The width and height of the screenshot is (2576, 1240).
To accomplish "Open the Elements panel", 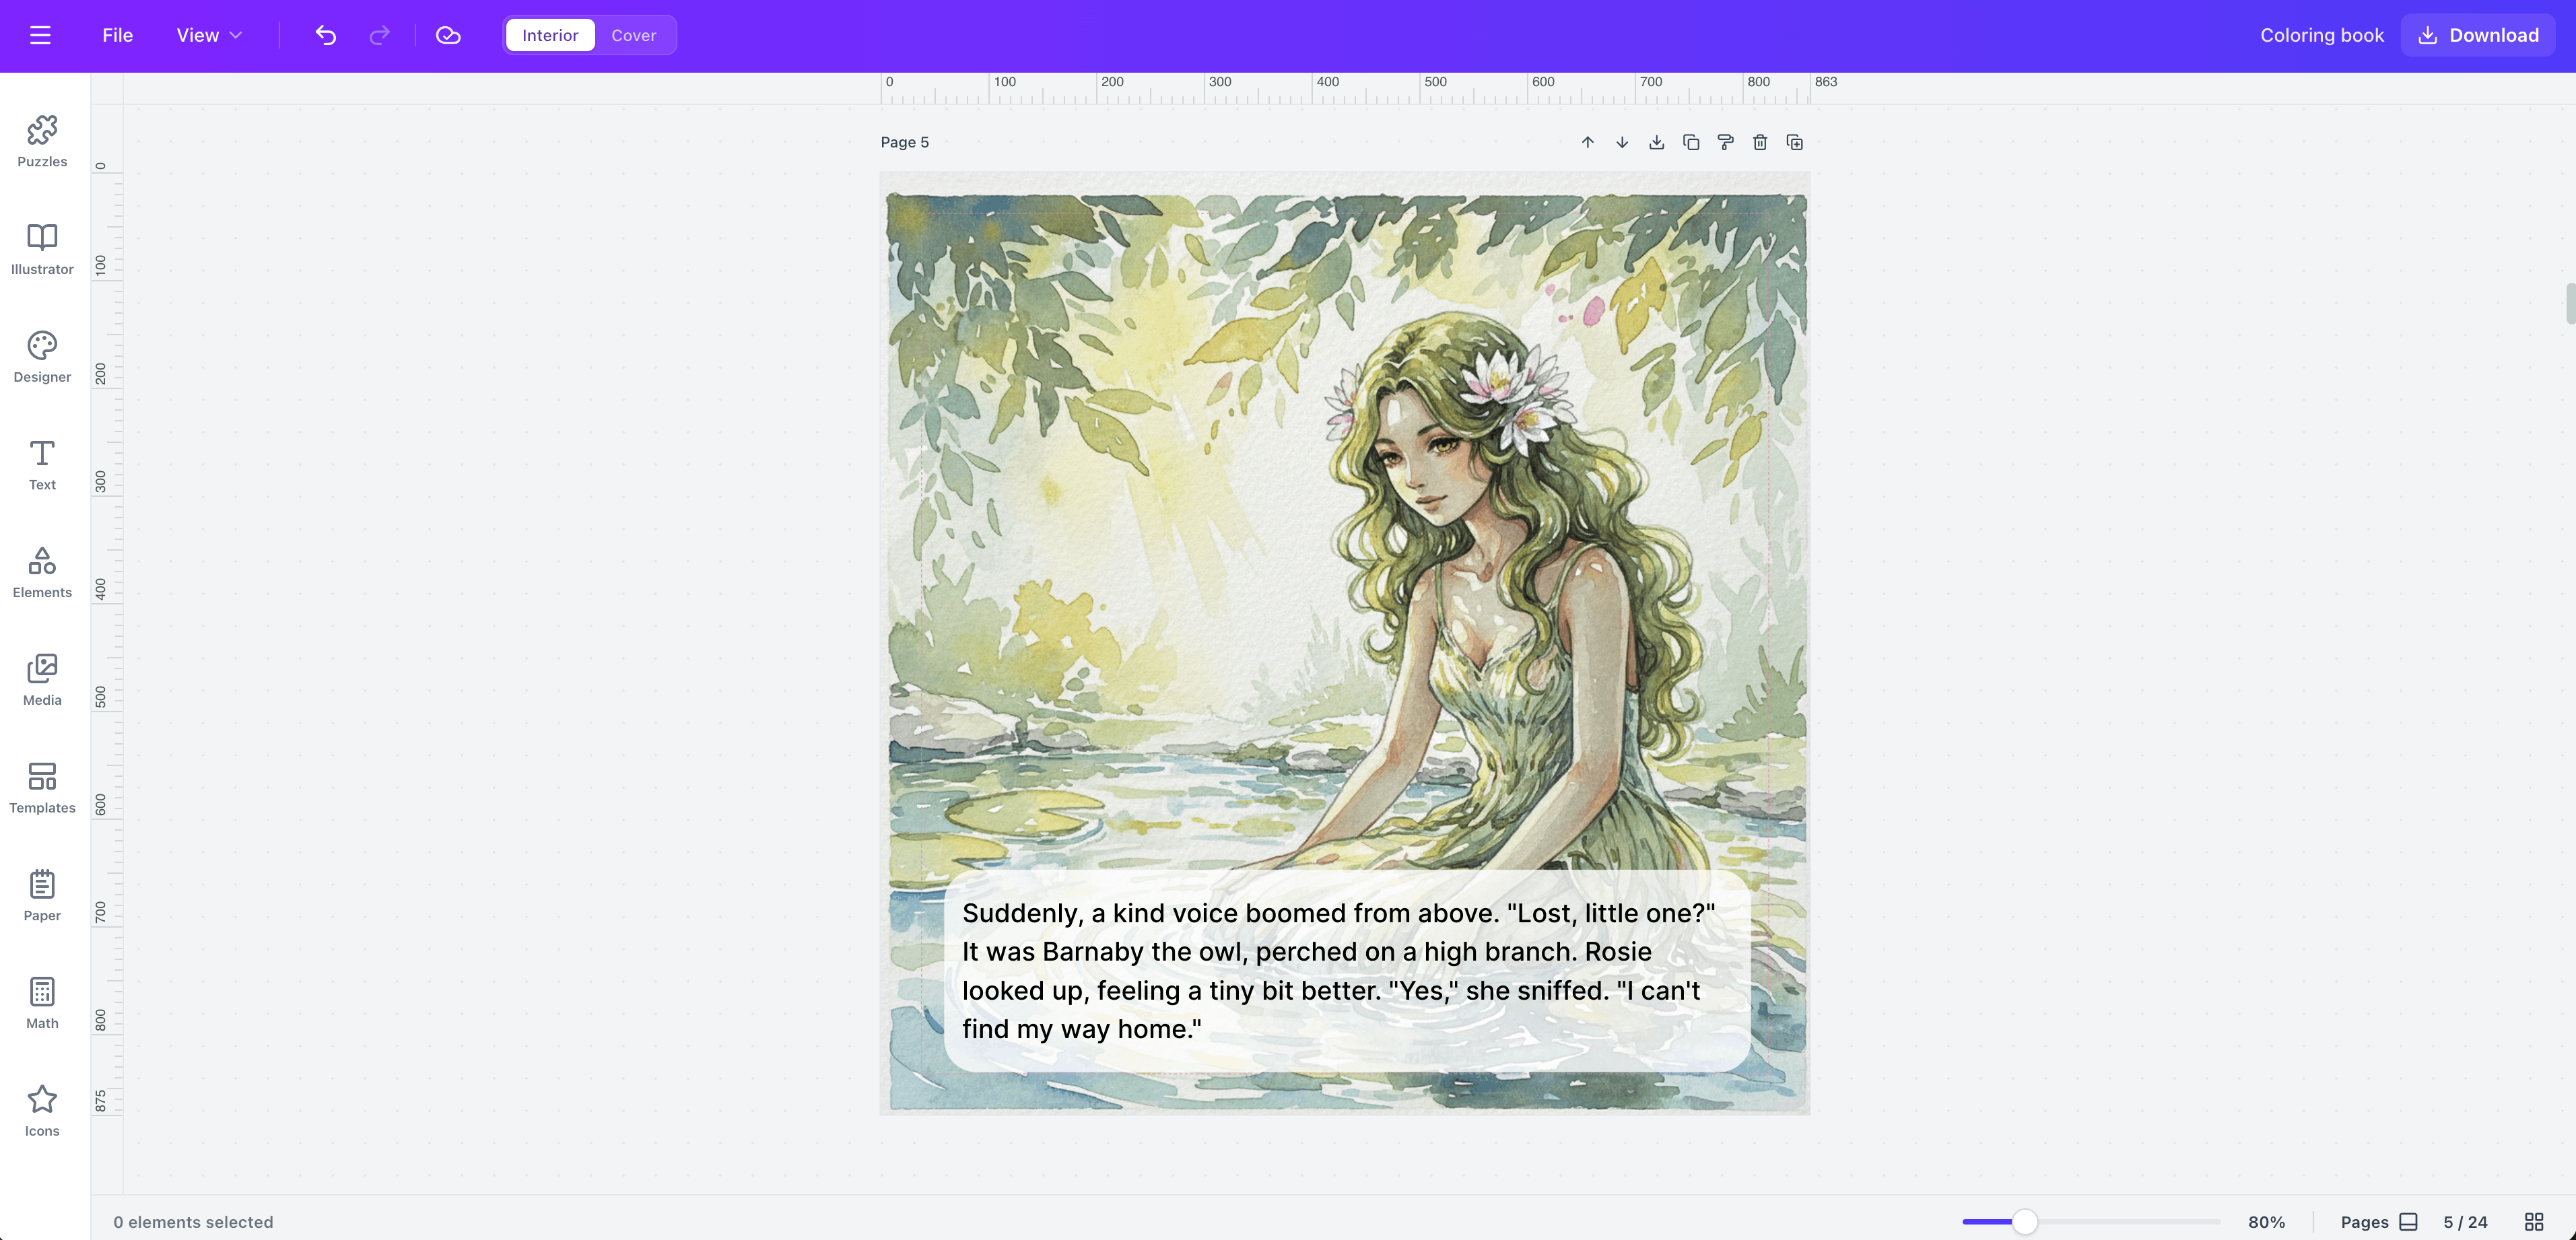I will pyautogui.click(x=41, y=571).
